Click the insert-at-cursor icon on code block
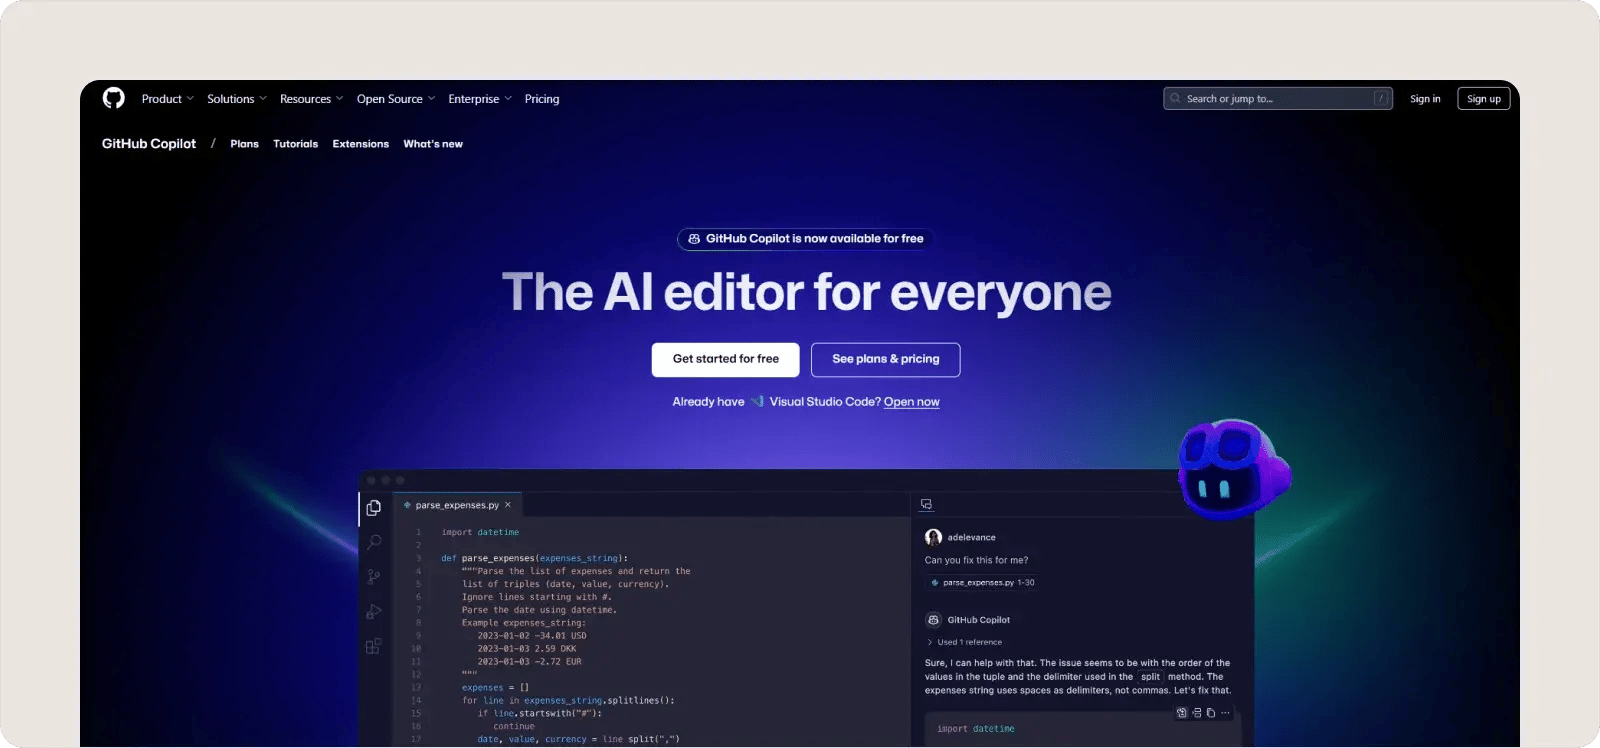Image resolution: width=1600 pixels, height=748 pixels. (1196, 713)
